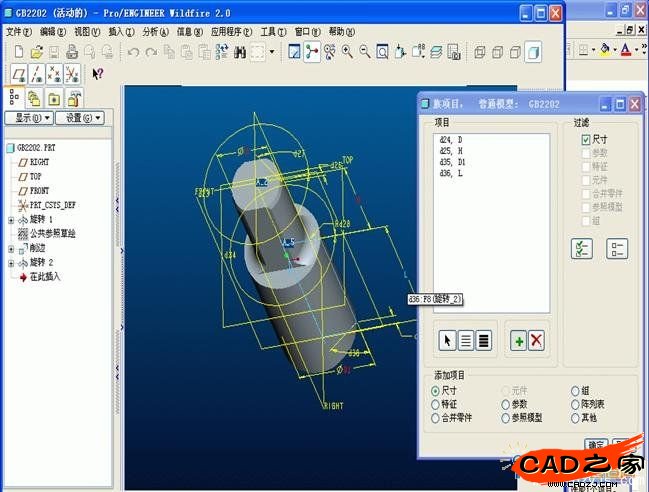The width and height of the screenshot is (649, 492).
Task: Click the green plus add item button
Action: pyautogui.click(x=518, y=340)
